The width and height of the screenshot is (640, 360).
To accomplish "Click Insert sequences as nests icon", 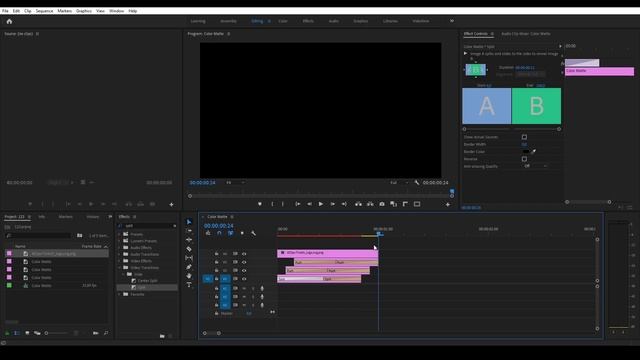I will [208, 233].
